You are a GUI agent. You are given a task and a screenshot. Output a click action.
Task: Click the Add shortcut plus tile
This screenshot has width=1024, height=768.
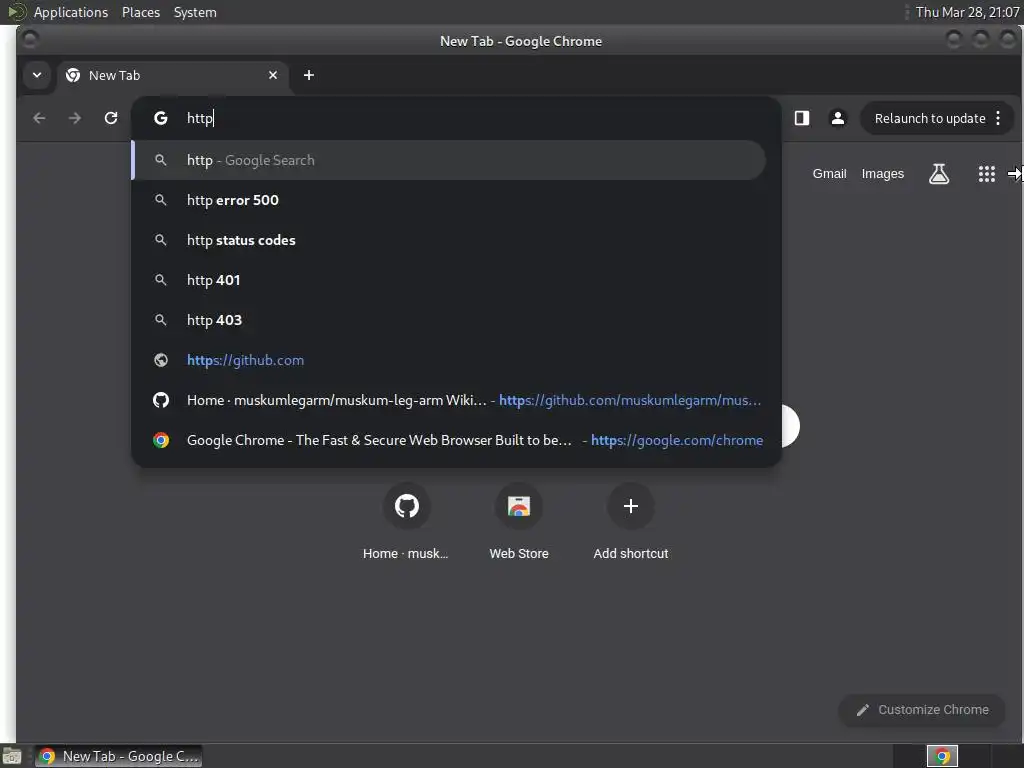(631, 506)
